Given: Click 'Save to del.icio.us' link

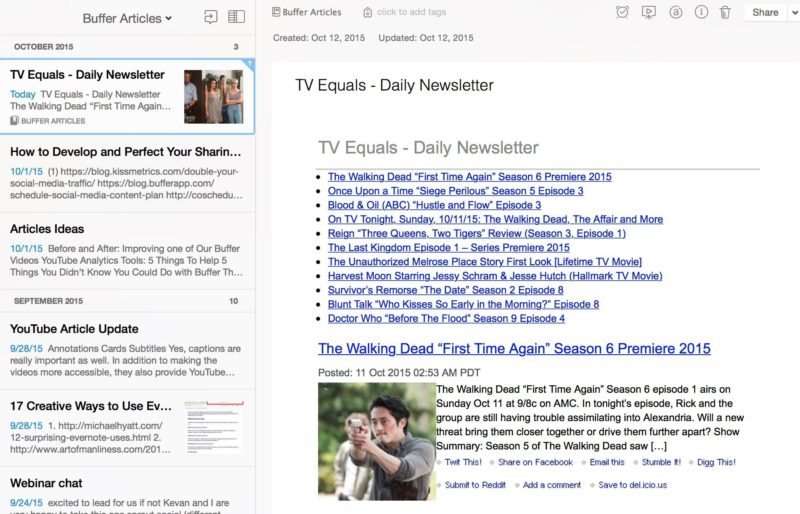Looking at the screenshot, I should click(632, 485).
